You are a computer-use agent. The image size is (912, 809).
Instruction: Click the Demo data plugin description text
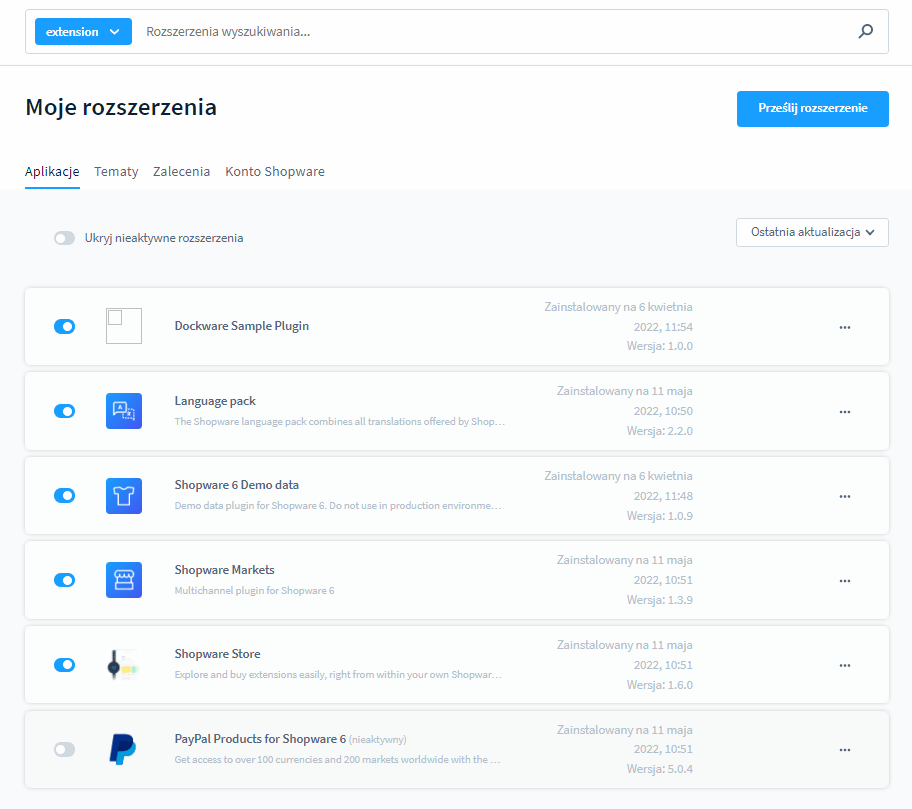point(338,505)
